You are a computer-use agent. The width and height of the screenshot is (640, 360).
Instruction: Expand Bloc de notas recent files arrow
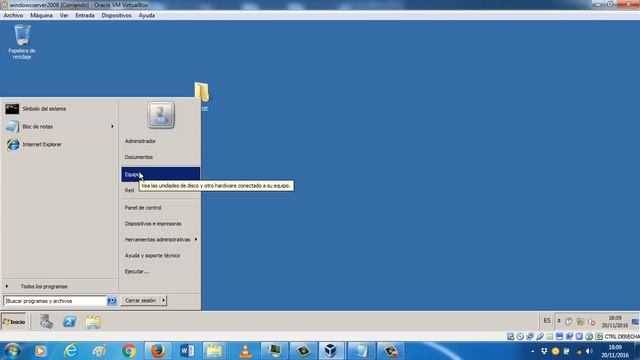(x=112, y=127)
